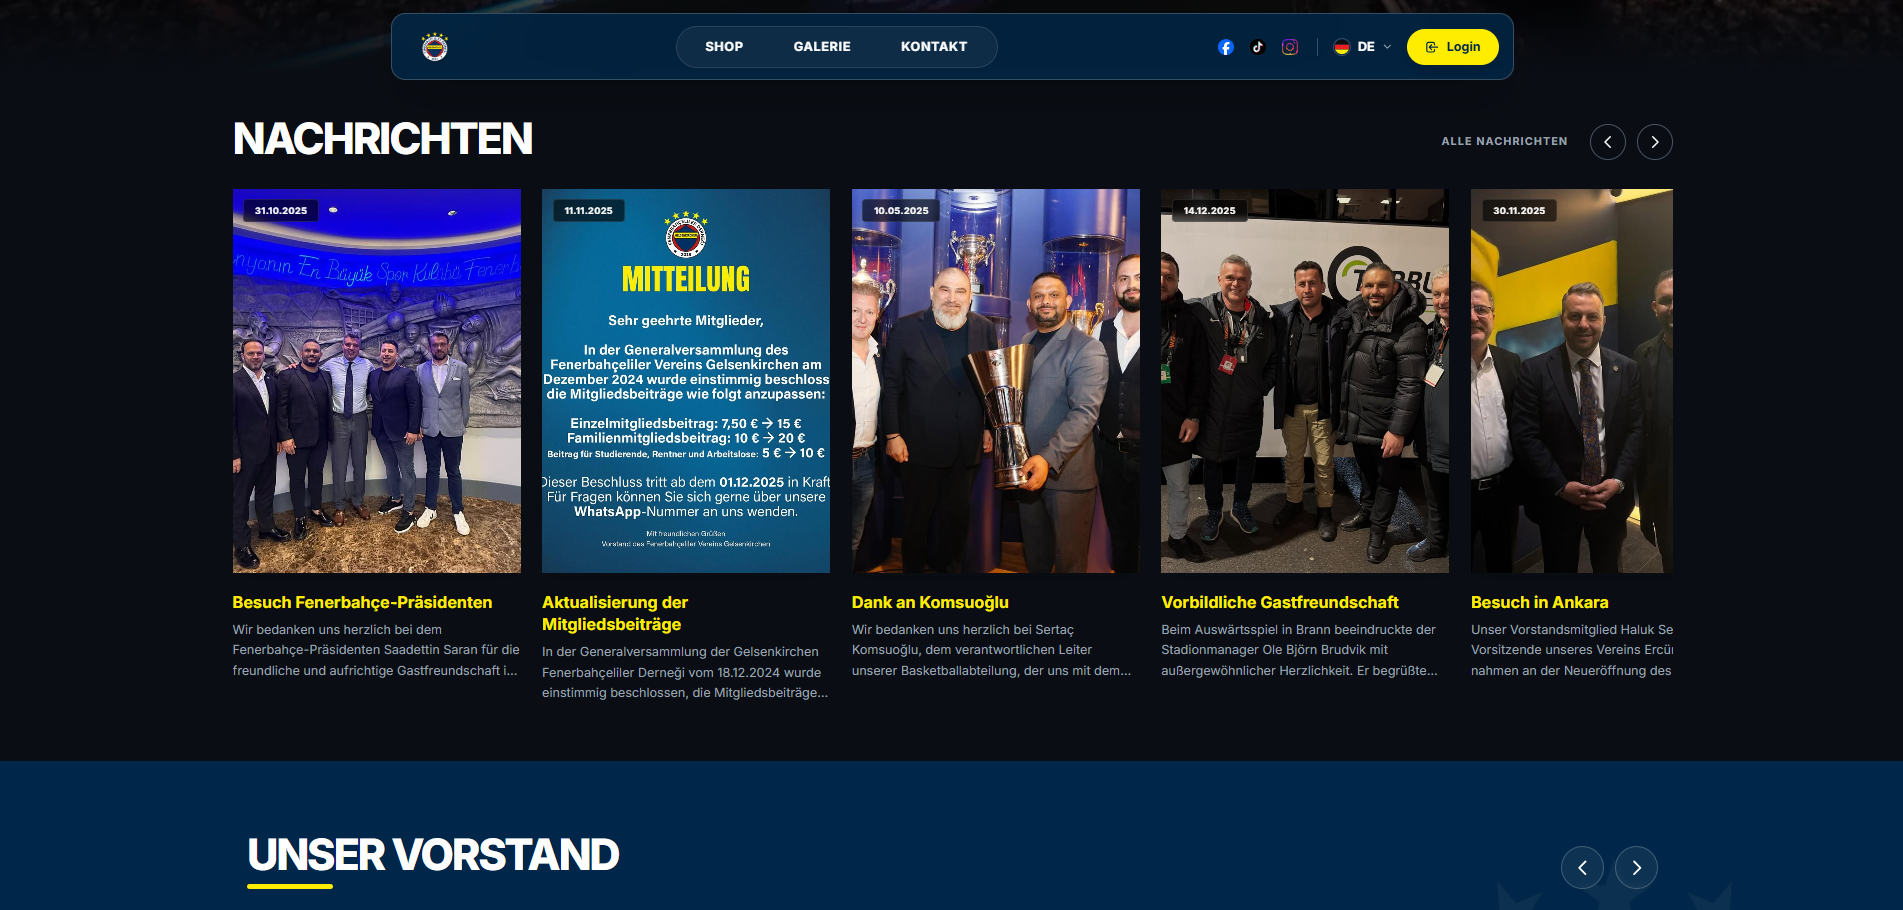Click excerpt starting 'Beim Auswärtsspiel in Brann'

pos(1301,650)
